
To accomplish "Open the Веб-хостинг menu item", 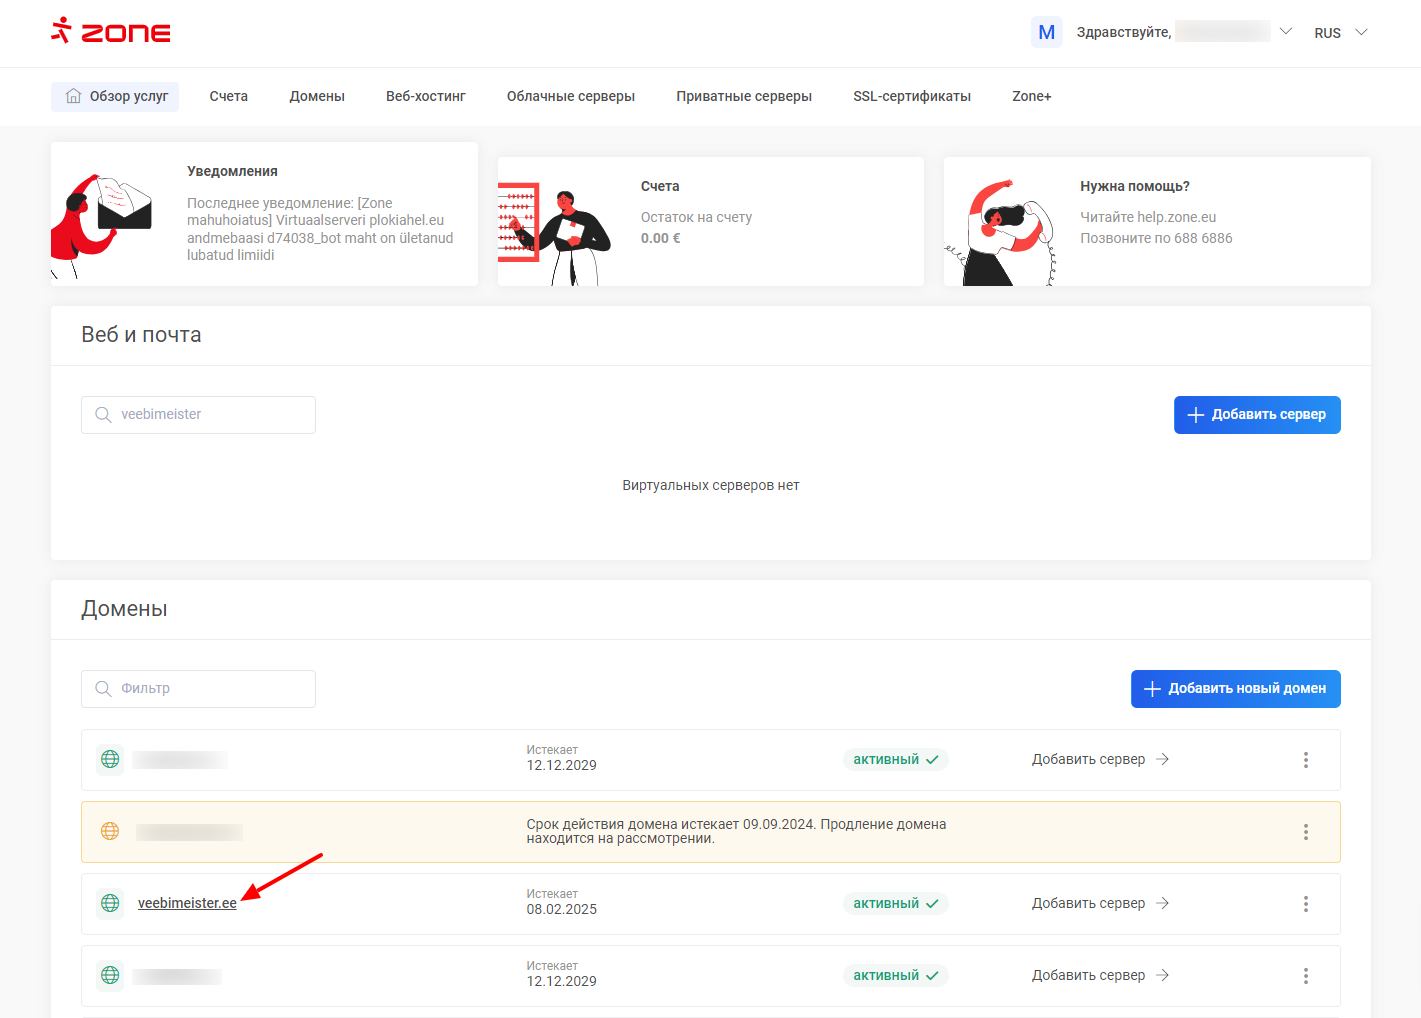I will tap(425, 97).
